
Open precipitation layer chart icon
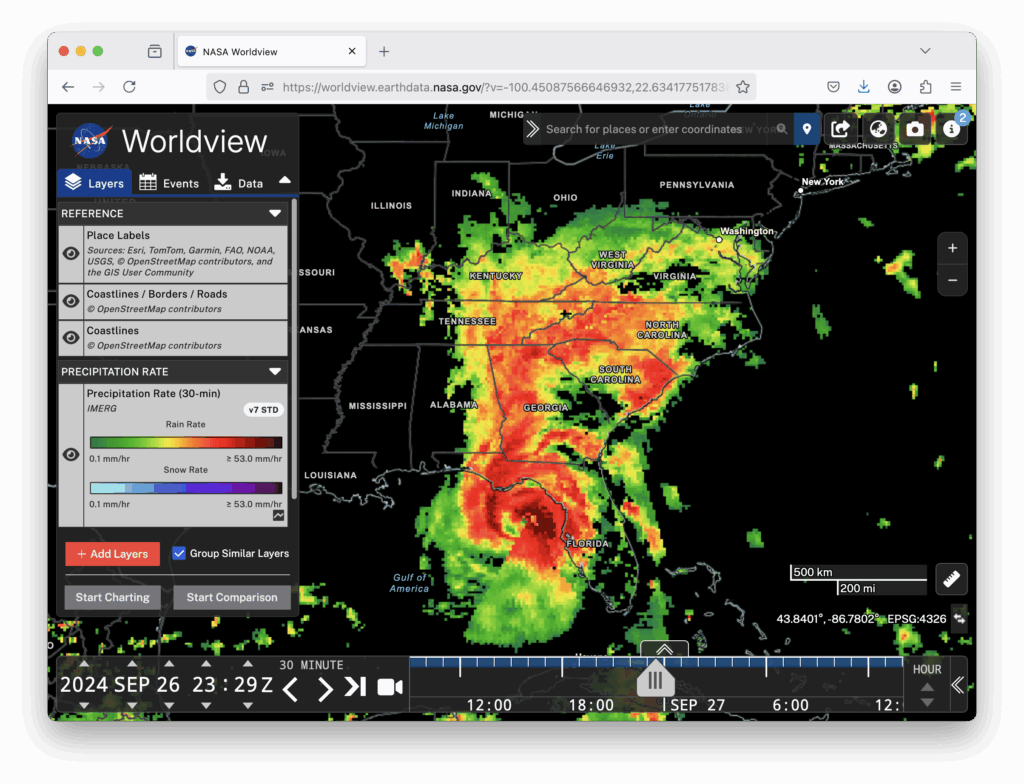pyautogui.click(x=279, y=516)
